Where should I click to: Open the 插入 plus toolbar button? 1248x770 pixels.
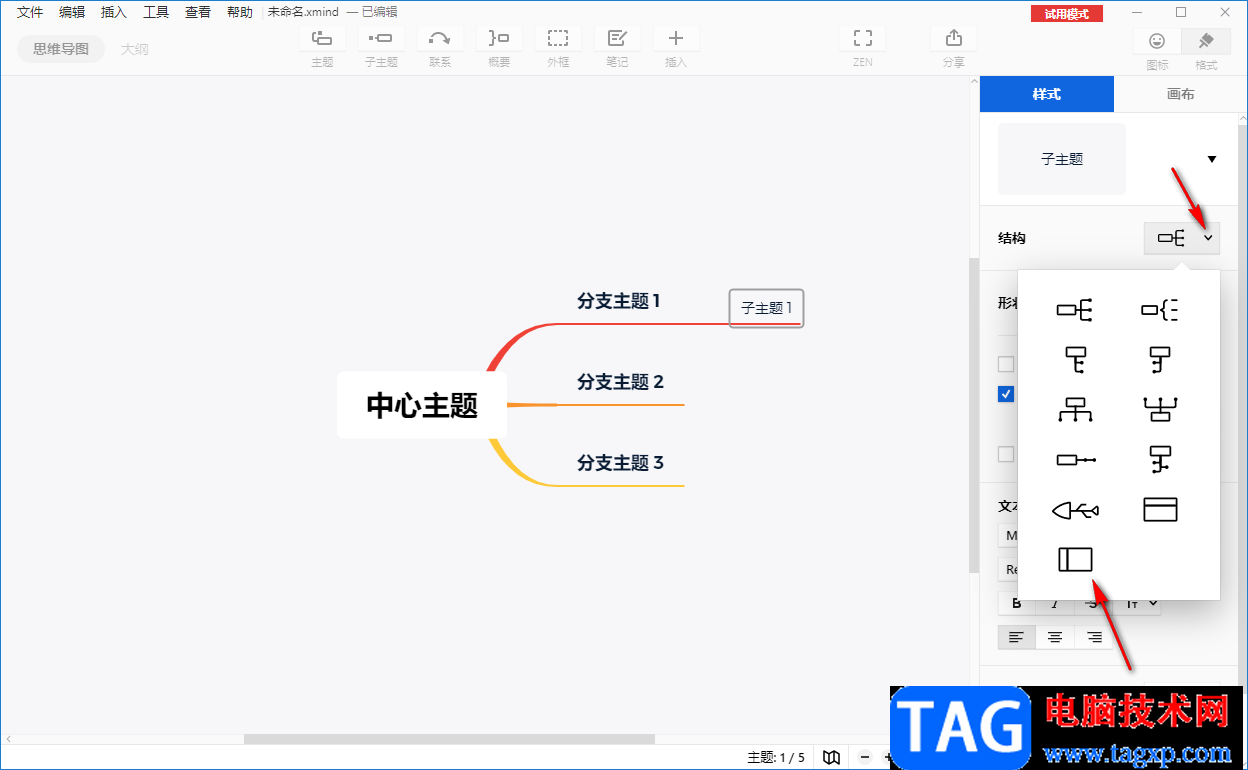click(676, 39)
